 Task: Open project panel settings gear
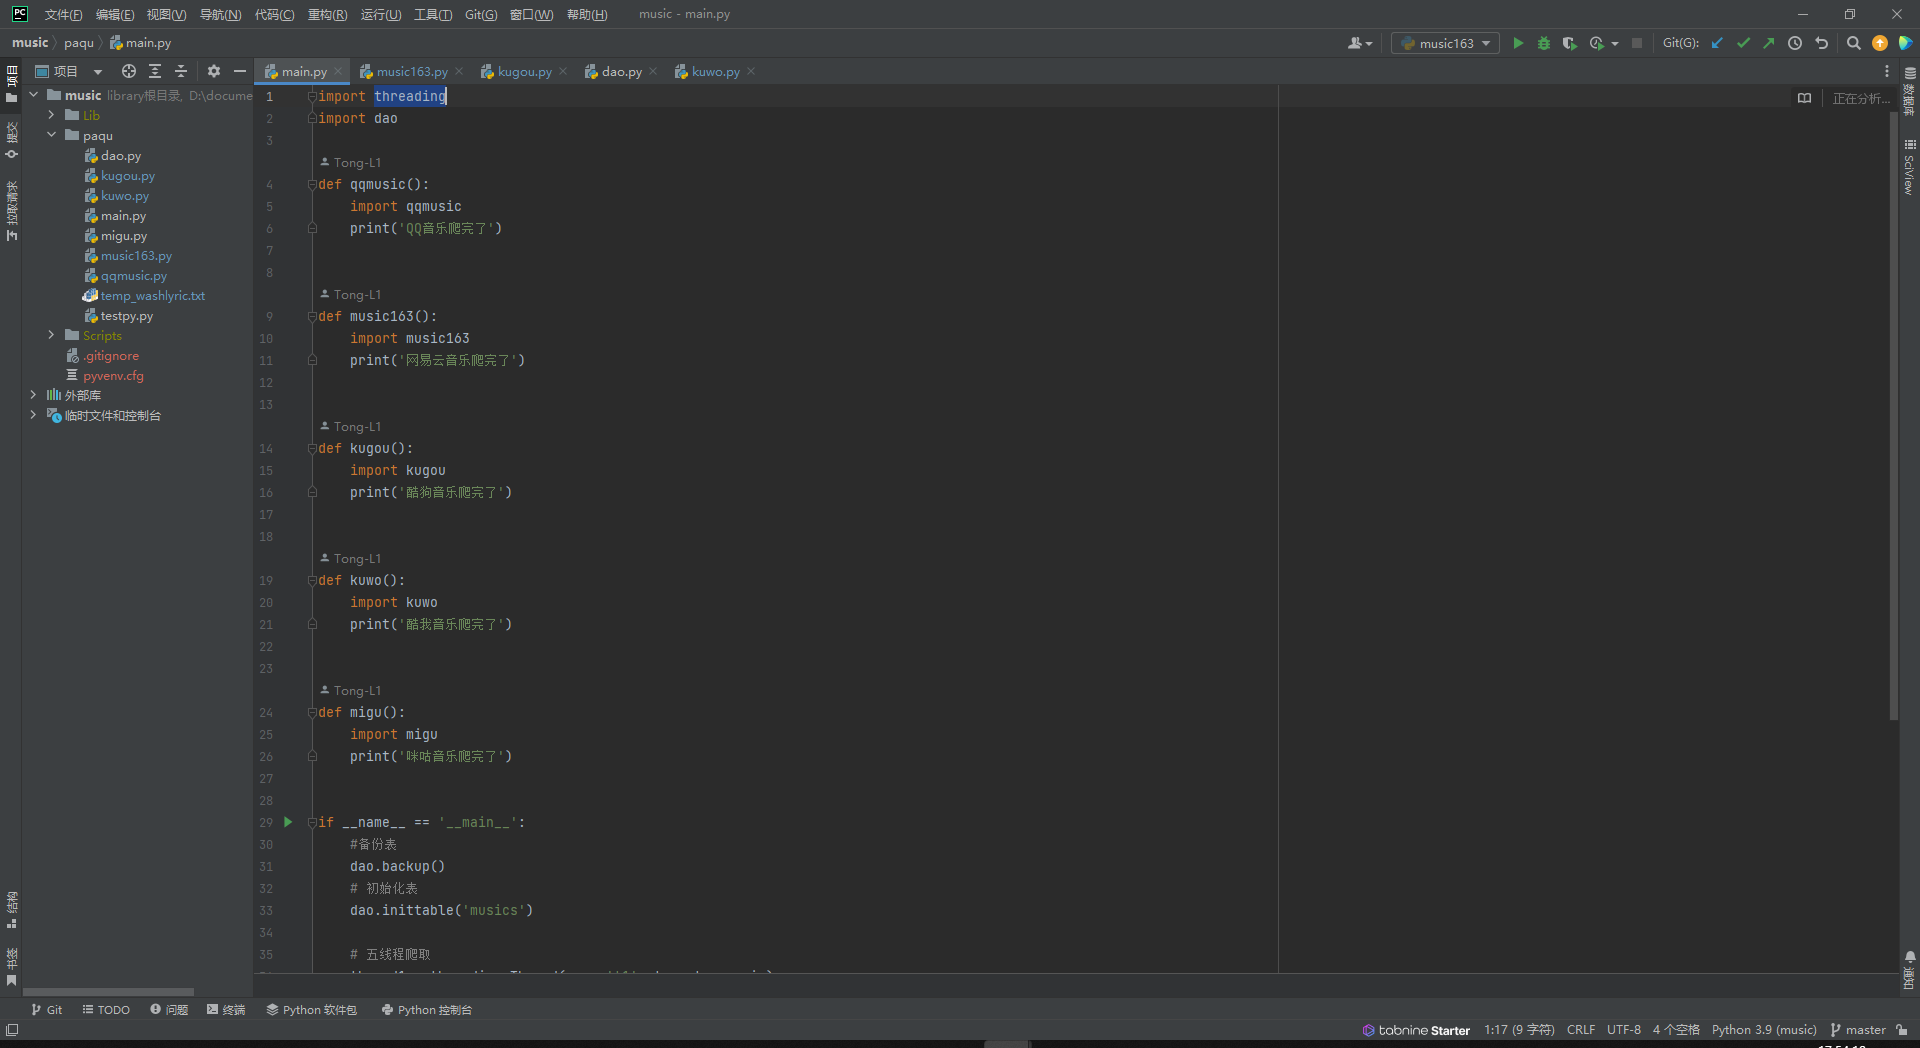214,71
